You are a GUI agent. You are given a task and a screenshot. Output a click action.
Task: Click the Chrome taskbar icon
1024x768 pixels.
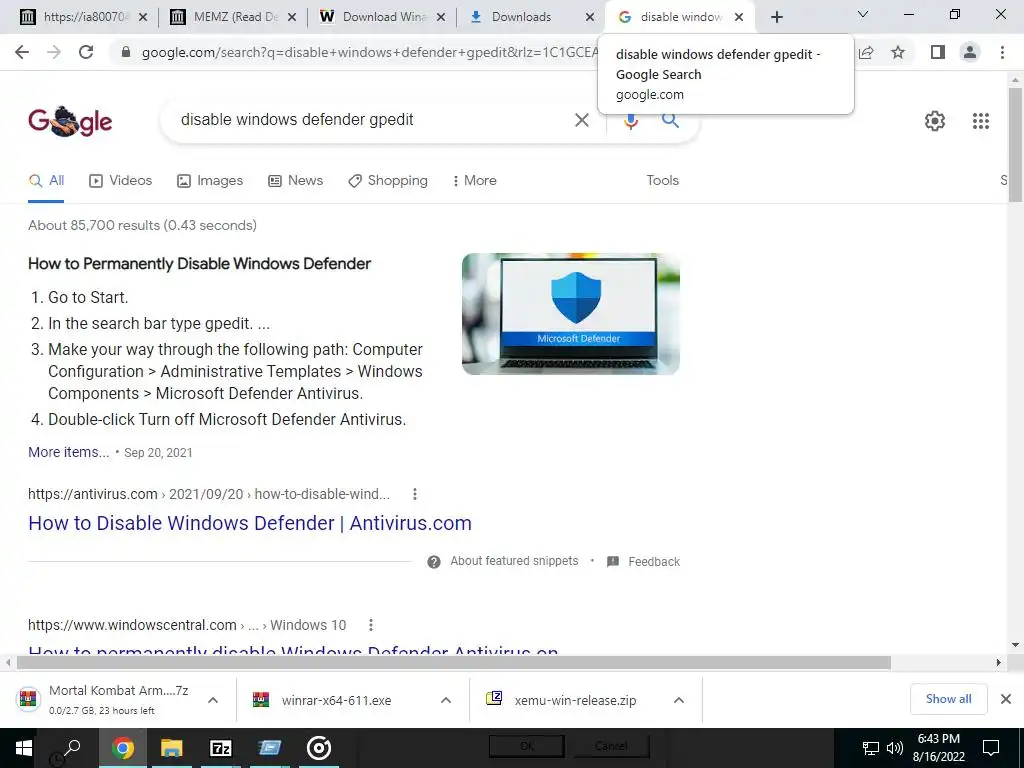(x=122, y=748)
